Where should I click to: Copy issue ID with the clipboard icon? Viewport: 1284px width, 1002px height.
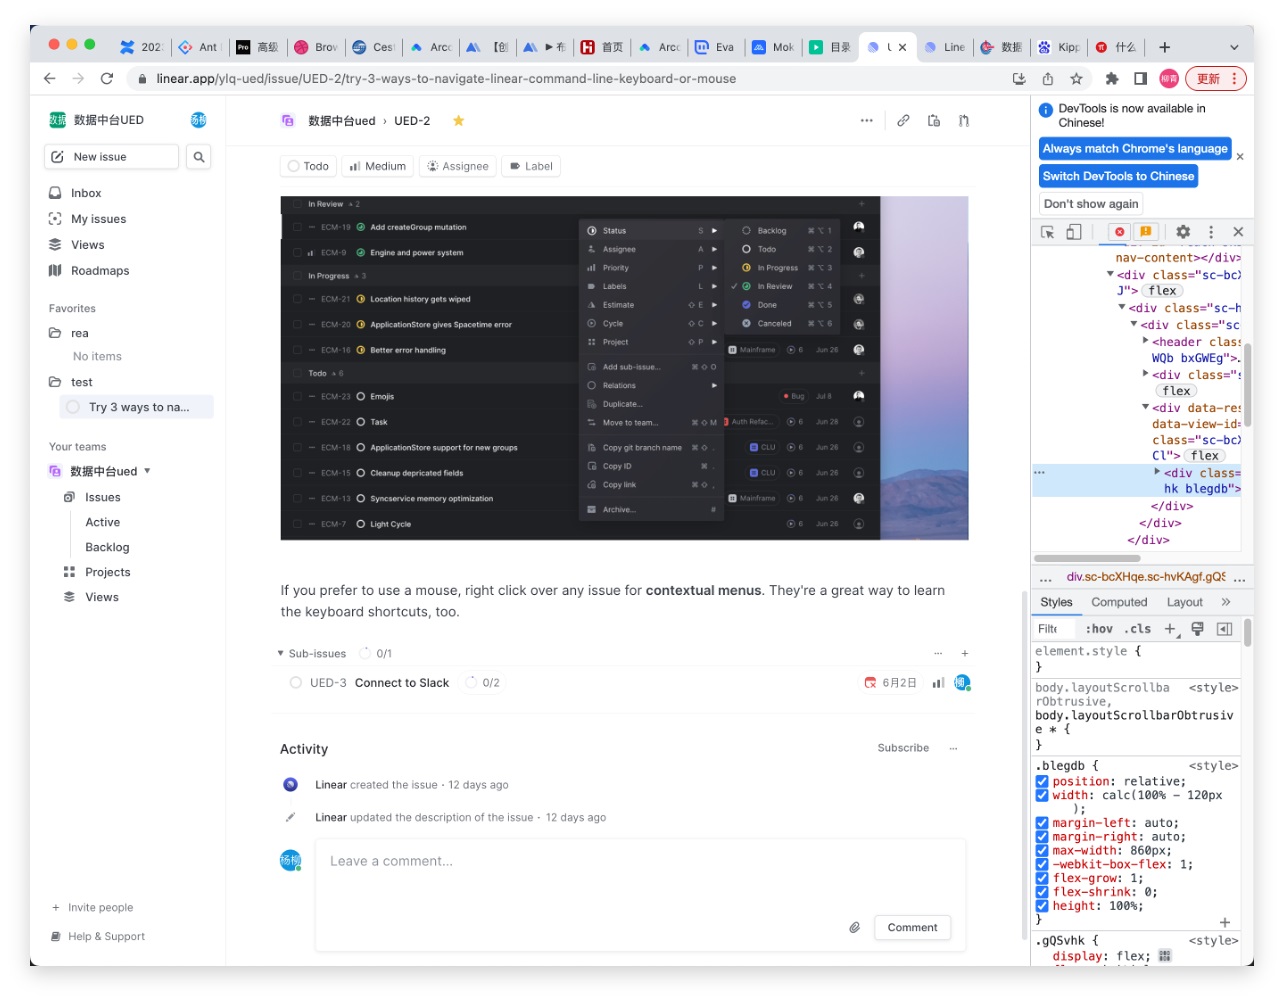tap(934, 121)
